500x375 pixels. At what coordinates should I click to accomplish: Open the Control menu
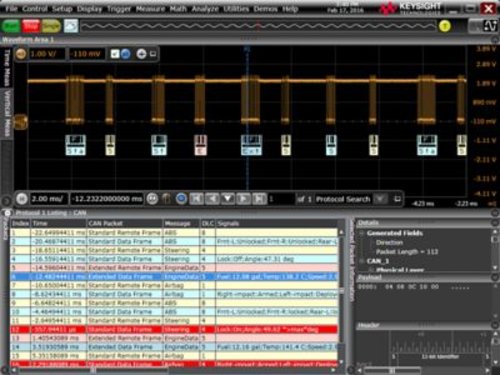pos(35,9)
